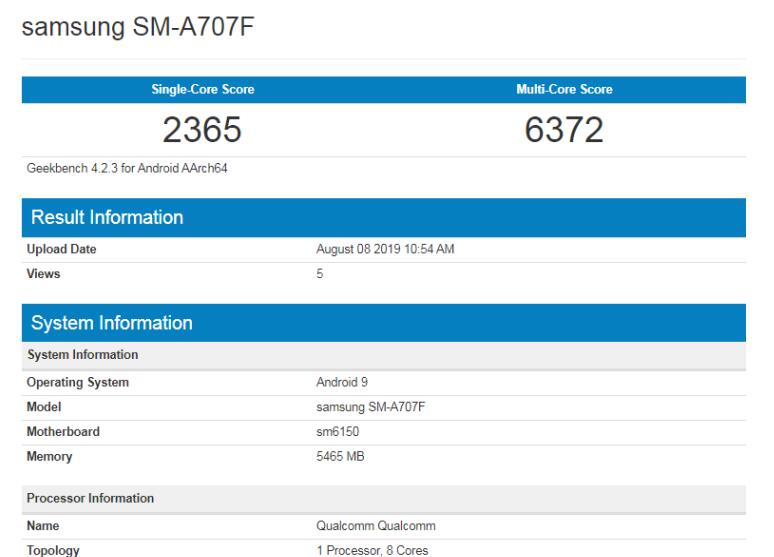Select the August 08 2019 10:54 AM value
The height and width of the screenshot is (557, 774).
[x=385, y=249]
